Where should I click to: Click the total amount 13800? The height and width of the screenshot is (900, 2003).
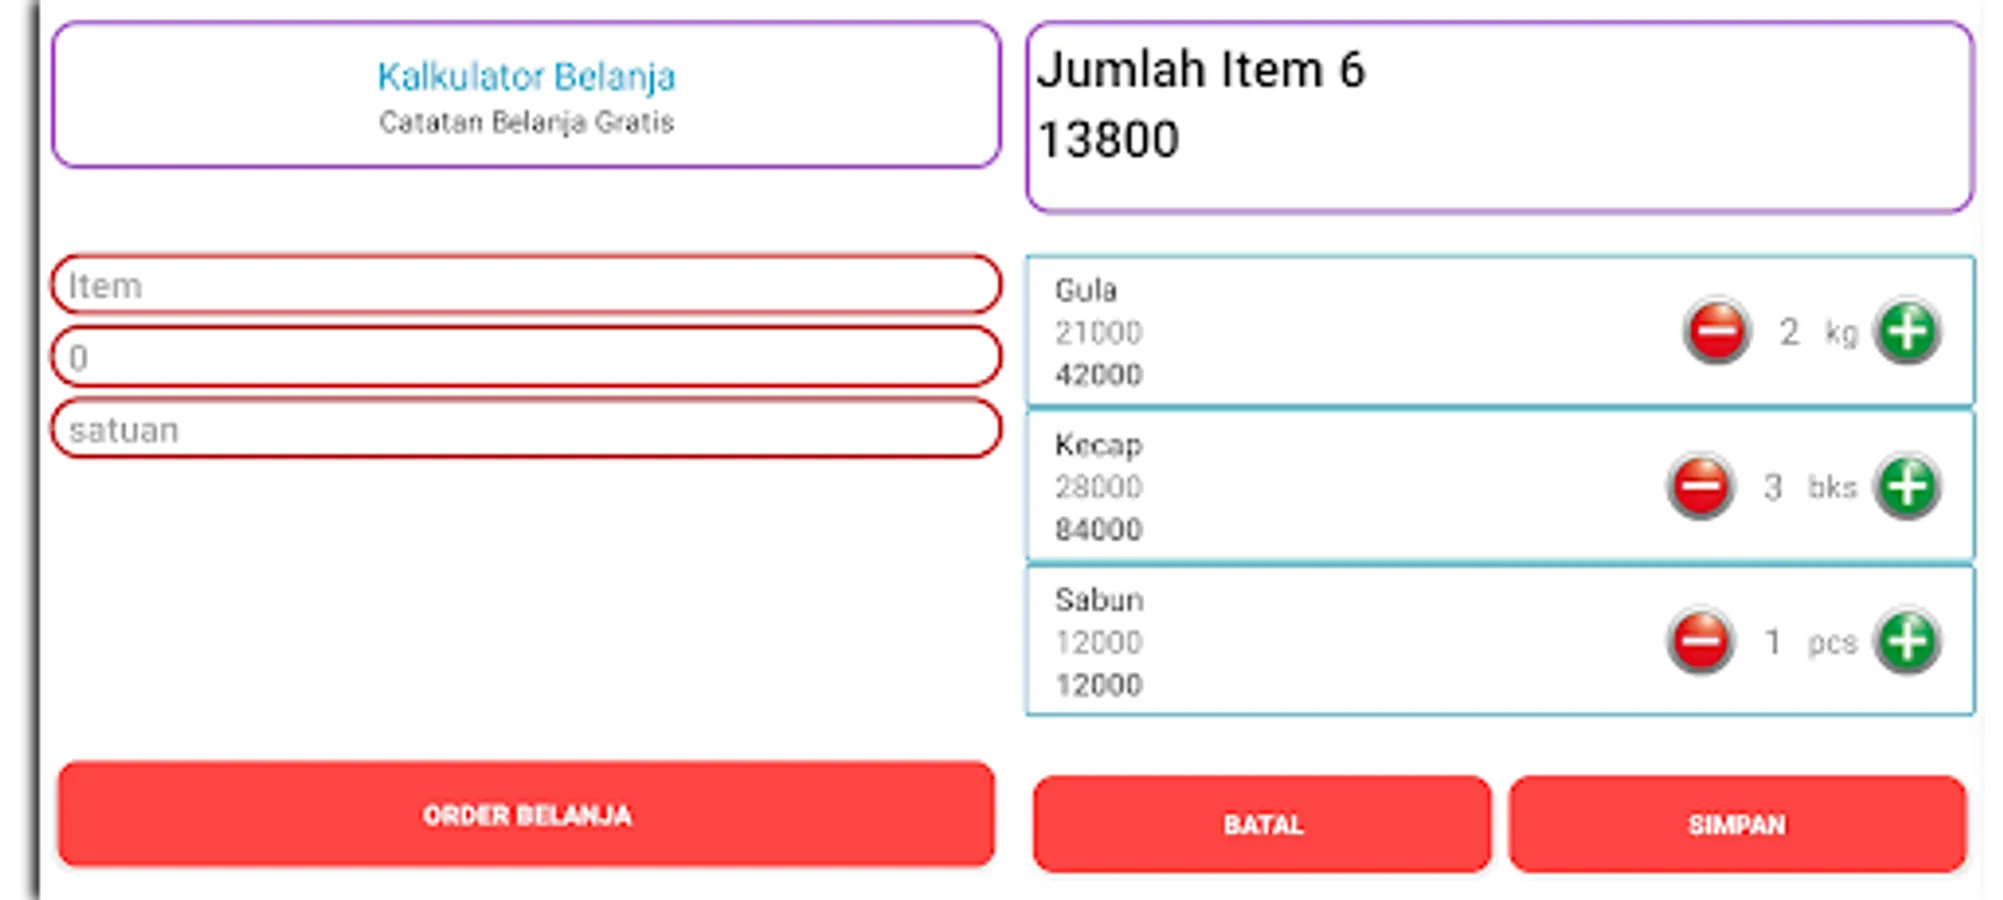pyautogui.click(x=1109, y=140)
